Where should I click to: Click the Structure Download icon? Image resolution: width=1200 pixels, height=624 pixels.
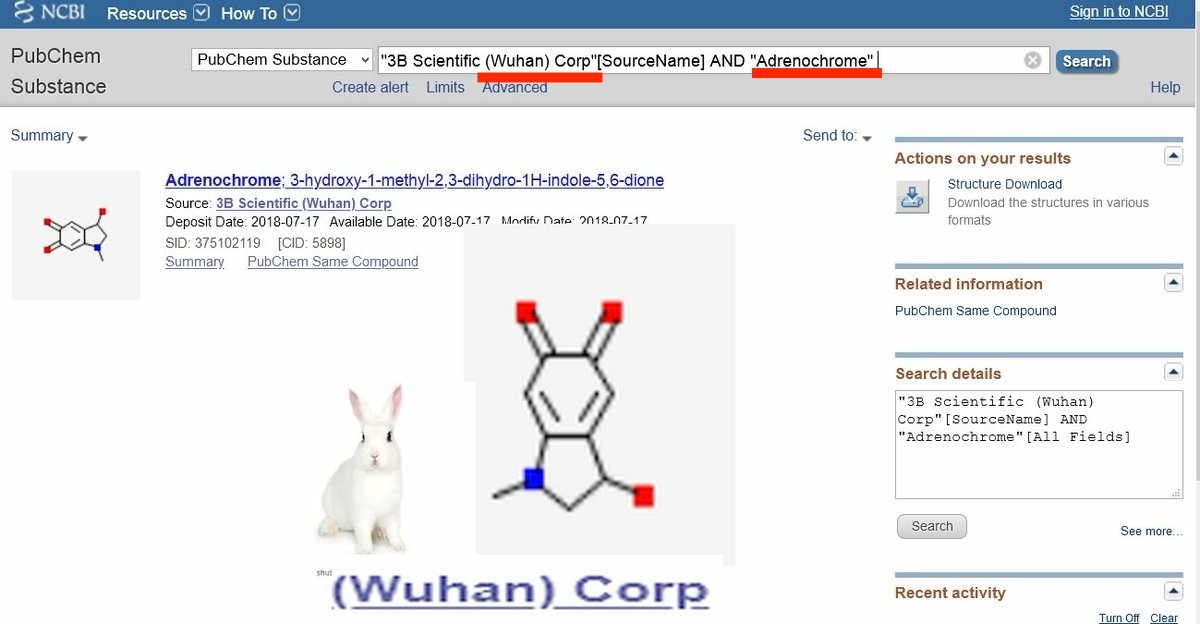[911, 196]
